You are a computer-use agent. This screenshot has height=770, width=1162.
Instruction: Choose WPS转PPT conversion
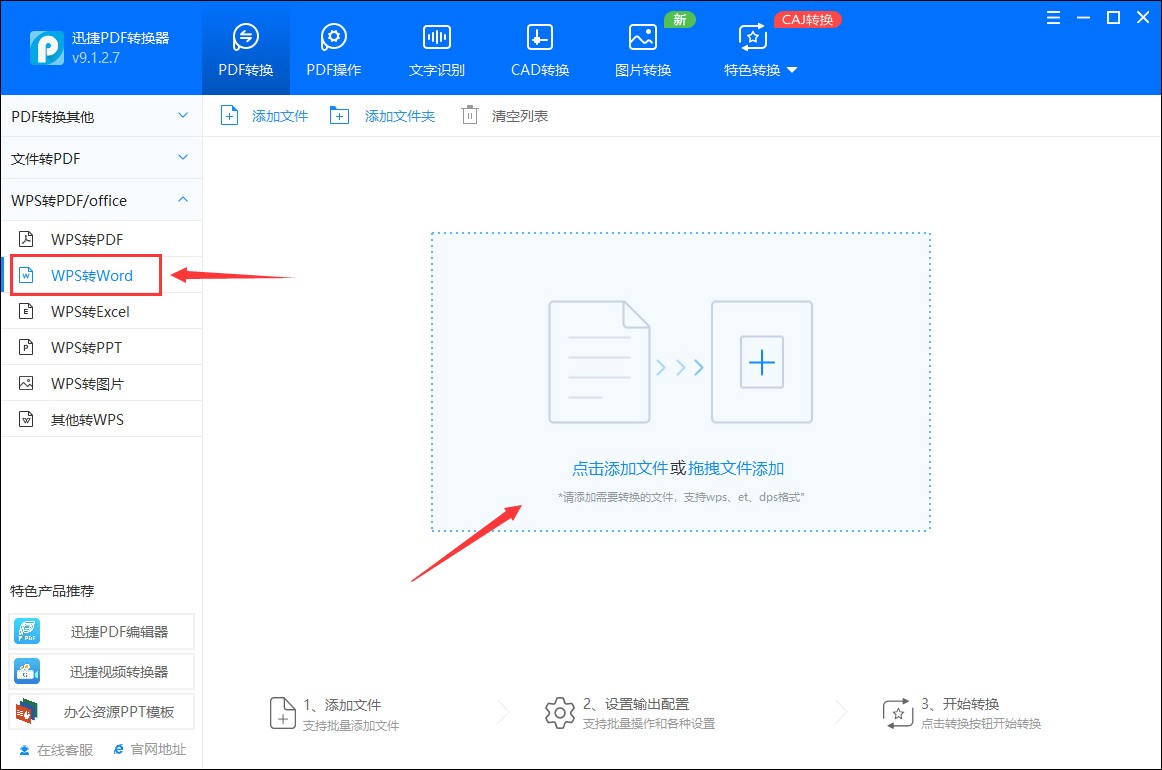[102, 347]
